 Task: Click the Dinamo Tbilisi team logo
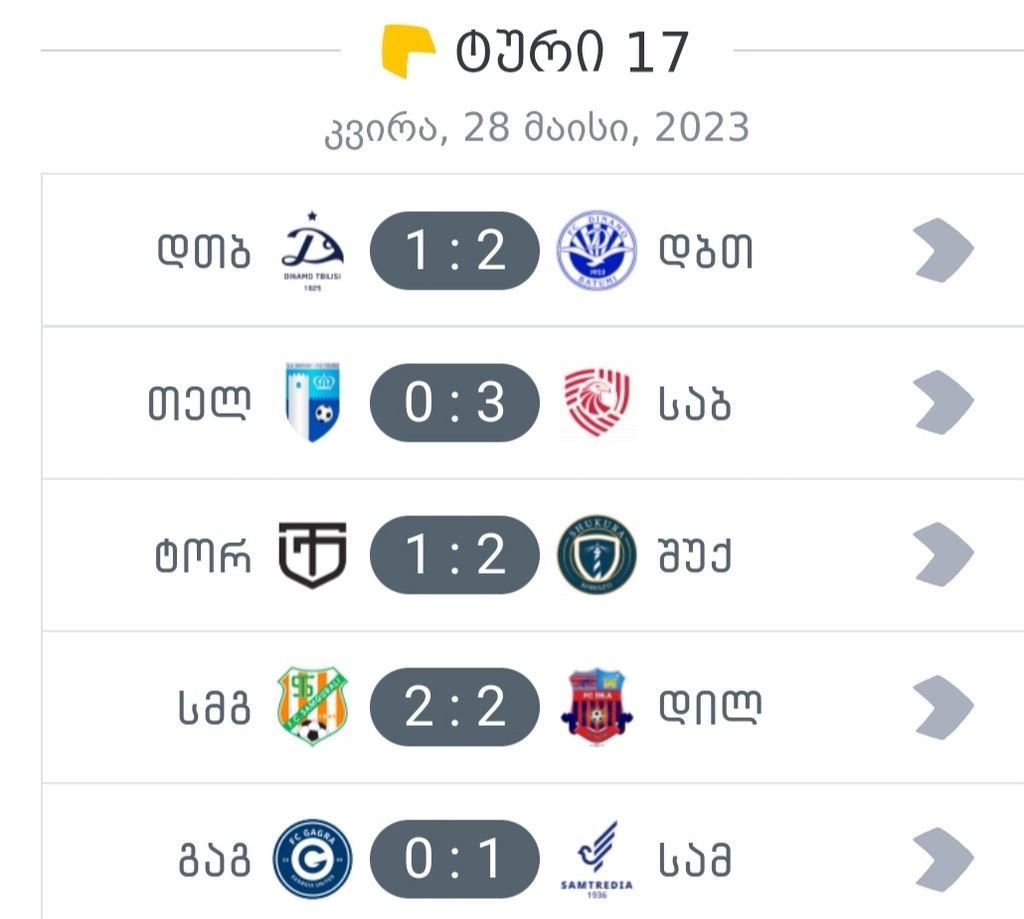(x=312, y=250)
